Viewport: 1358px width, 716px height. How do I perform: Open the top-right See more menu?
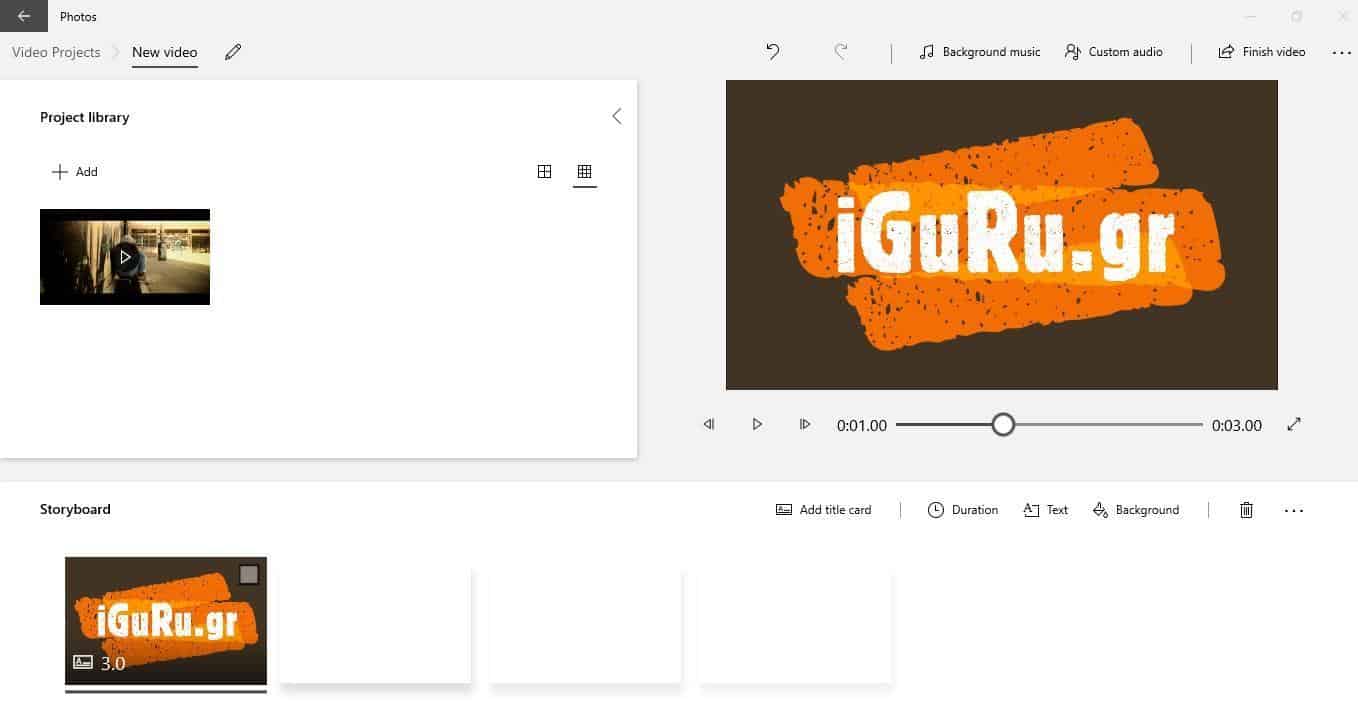point(1342,53)
